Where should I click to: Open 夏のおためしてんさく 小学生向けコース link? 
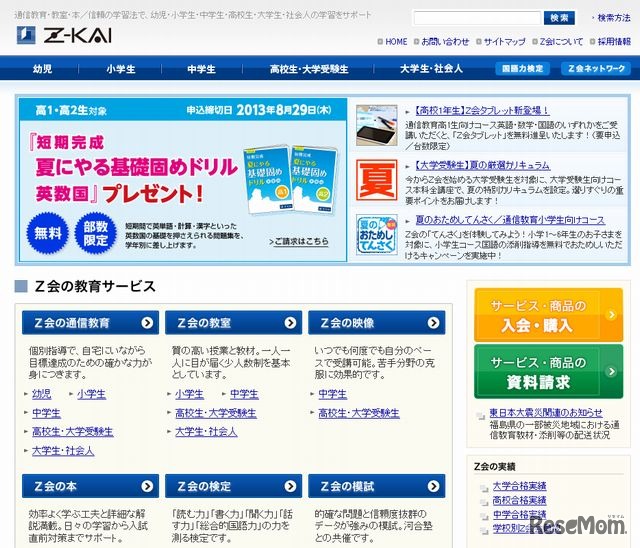[510, 220]
